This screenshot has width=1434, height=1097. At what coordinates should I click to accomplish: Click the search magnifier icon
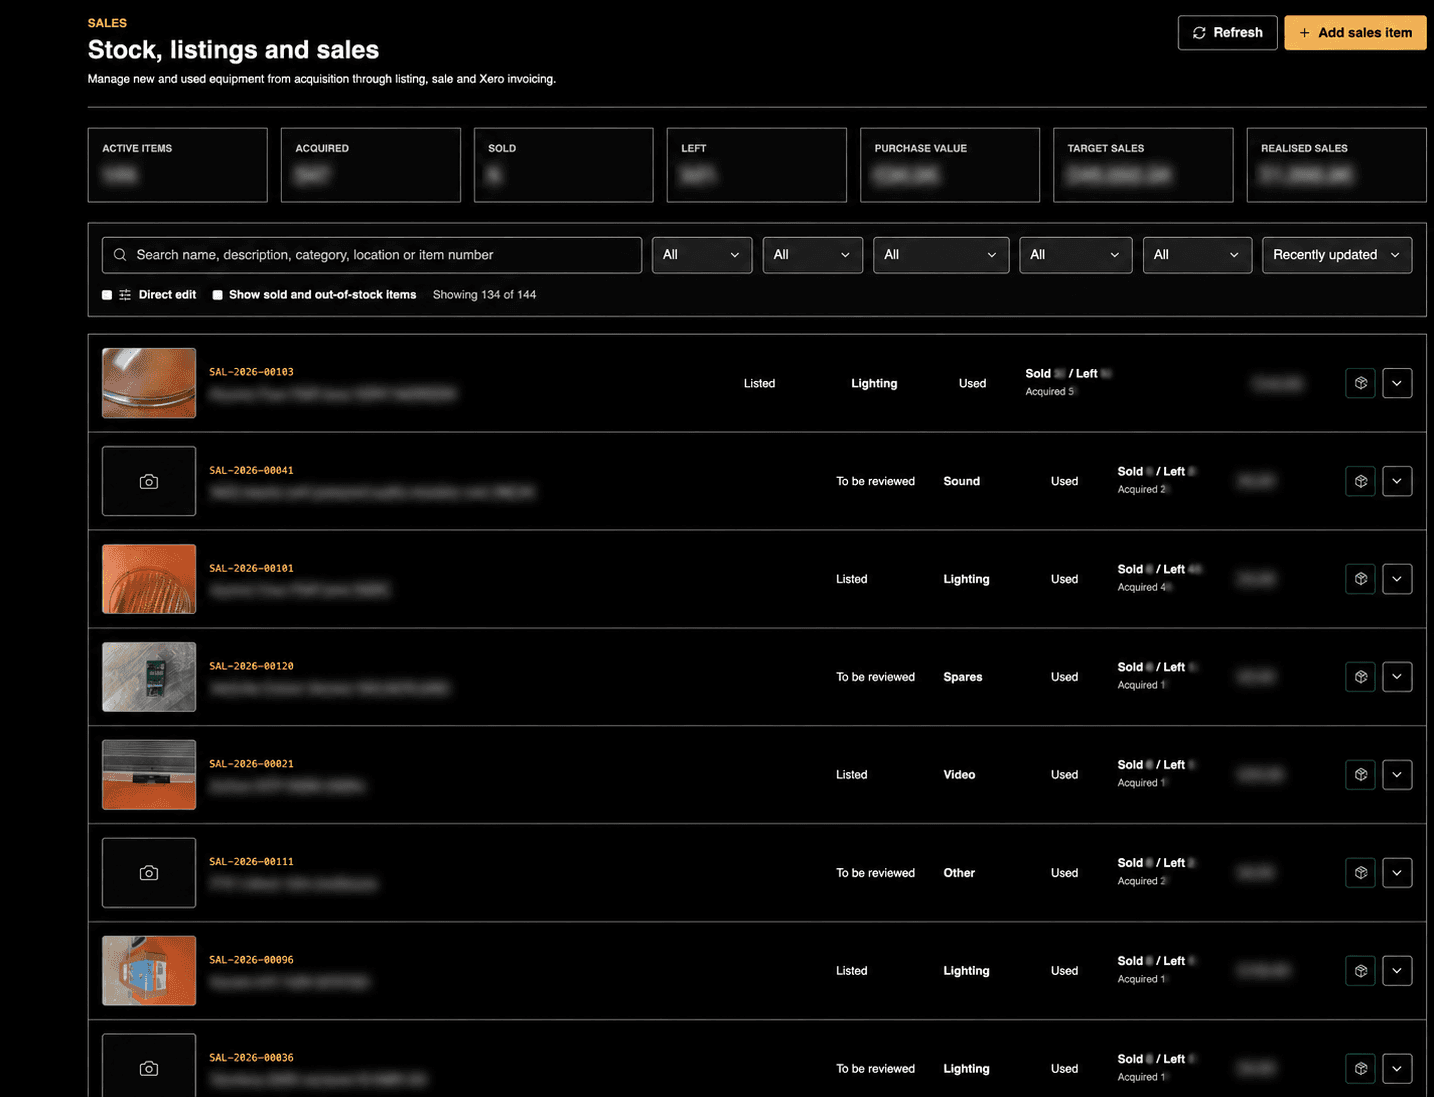click(x=120, y=255)
